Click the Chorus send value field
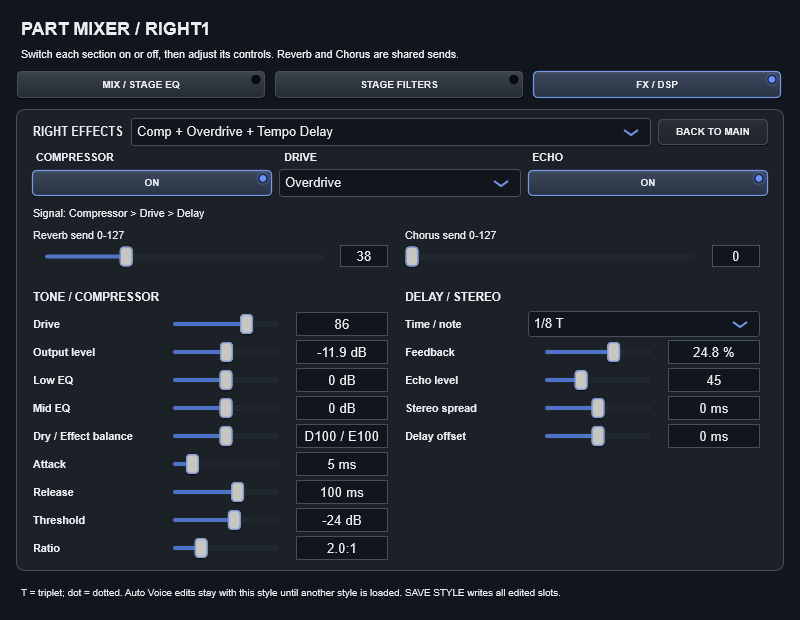The height and width of the screenshot is (620, 800). click(x=736, y=256)
